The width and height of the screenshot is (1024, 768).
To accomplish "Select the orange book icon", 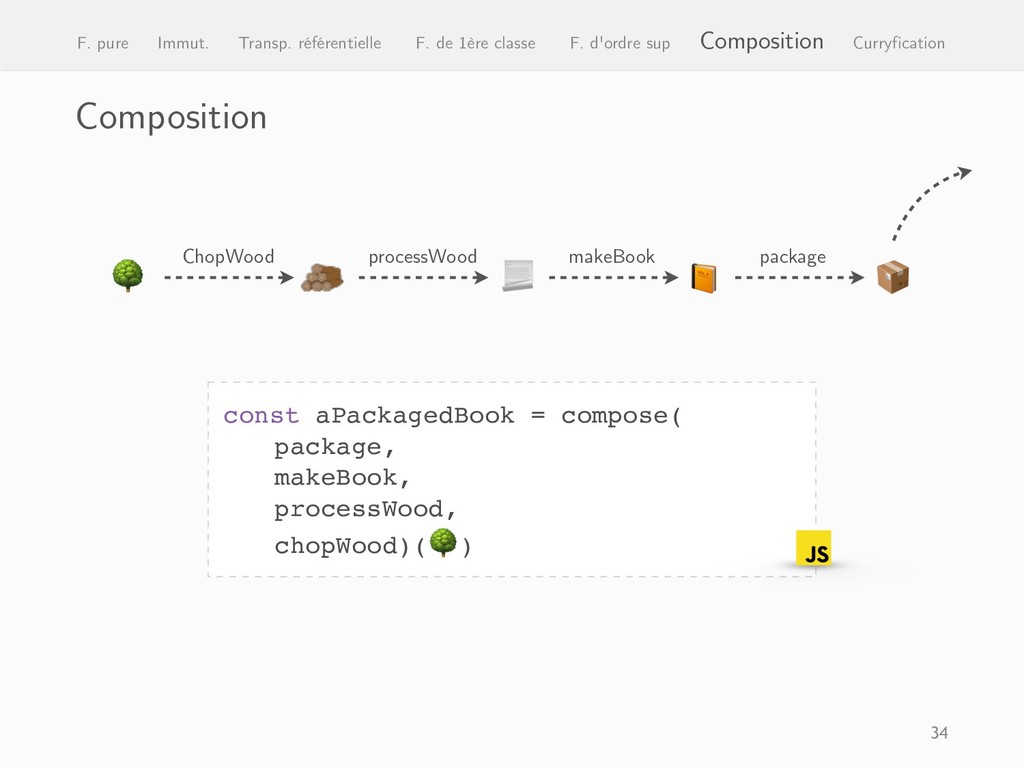I will pyautogui.click(x=704, y=278).
